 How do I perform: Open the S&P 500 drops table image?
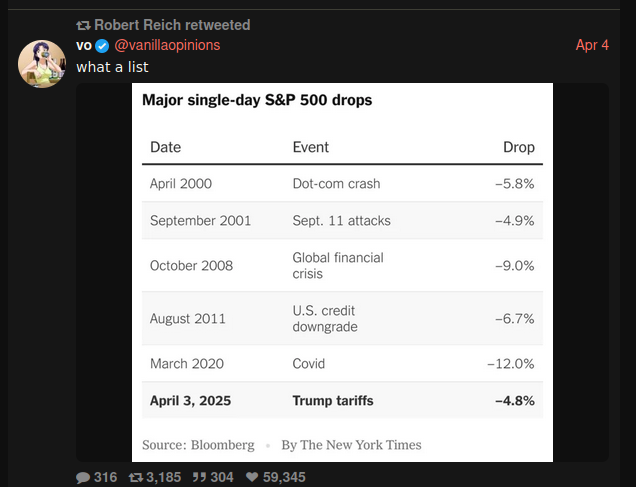[342, 272]
